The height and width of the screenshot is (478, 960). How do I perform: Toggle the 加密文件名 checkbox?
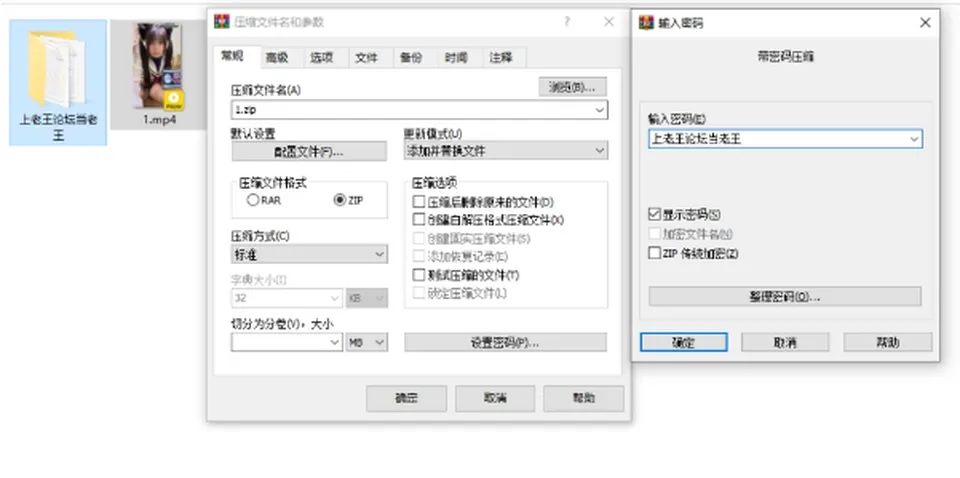pyautogui.click(x=654, y=234)
